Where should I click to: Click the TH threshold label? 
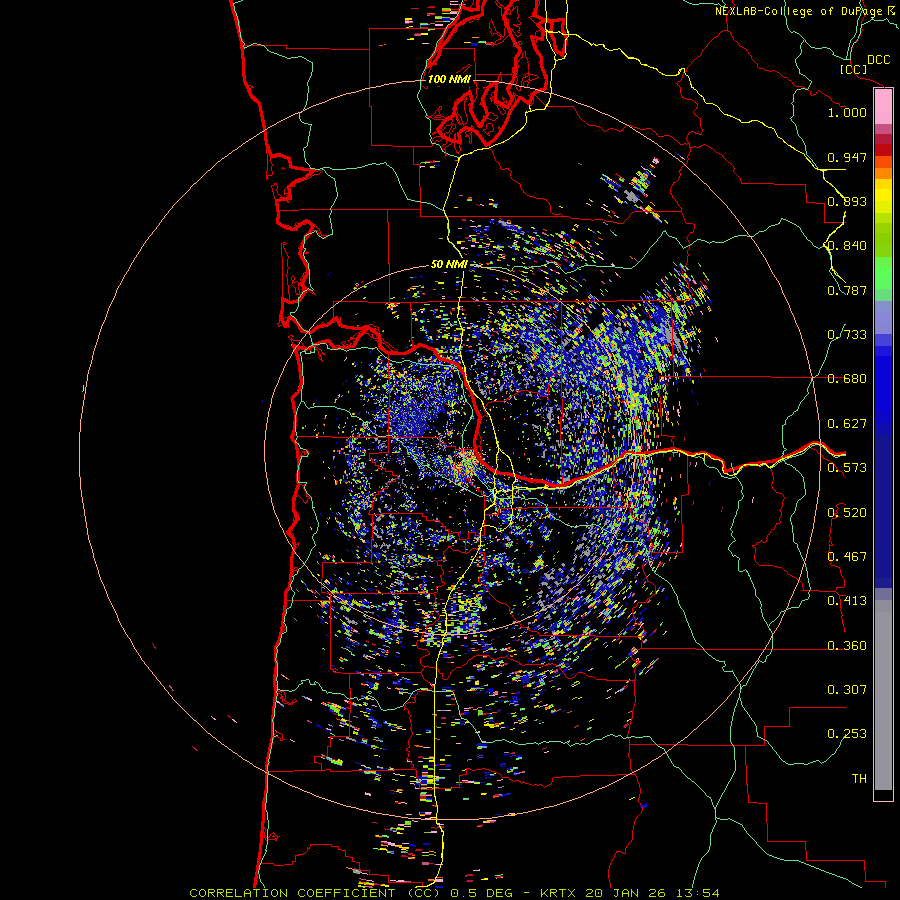[x=859, y=779]
